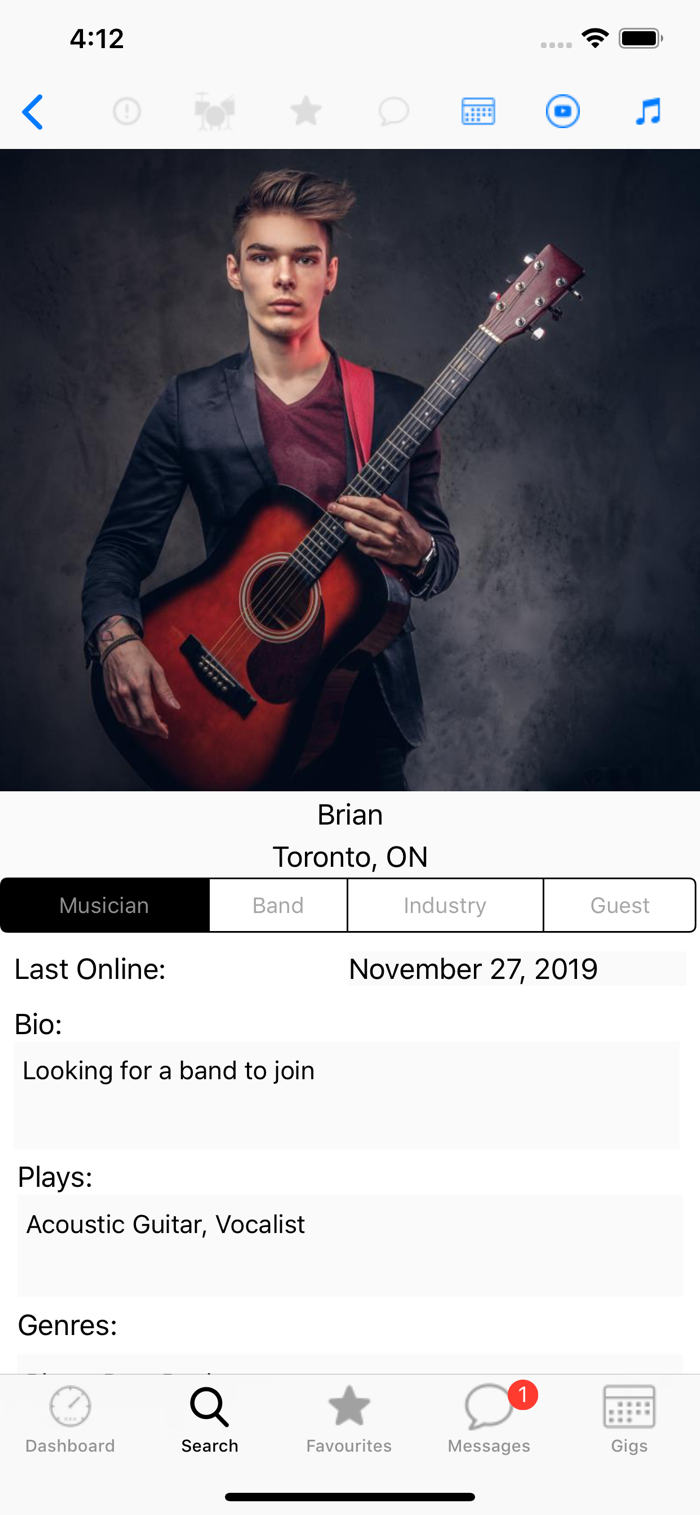Tap the greyed drum kit icon
This screenshot has width=700, height=1515.
tap(215, 111)
